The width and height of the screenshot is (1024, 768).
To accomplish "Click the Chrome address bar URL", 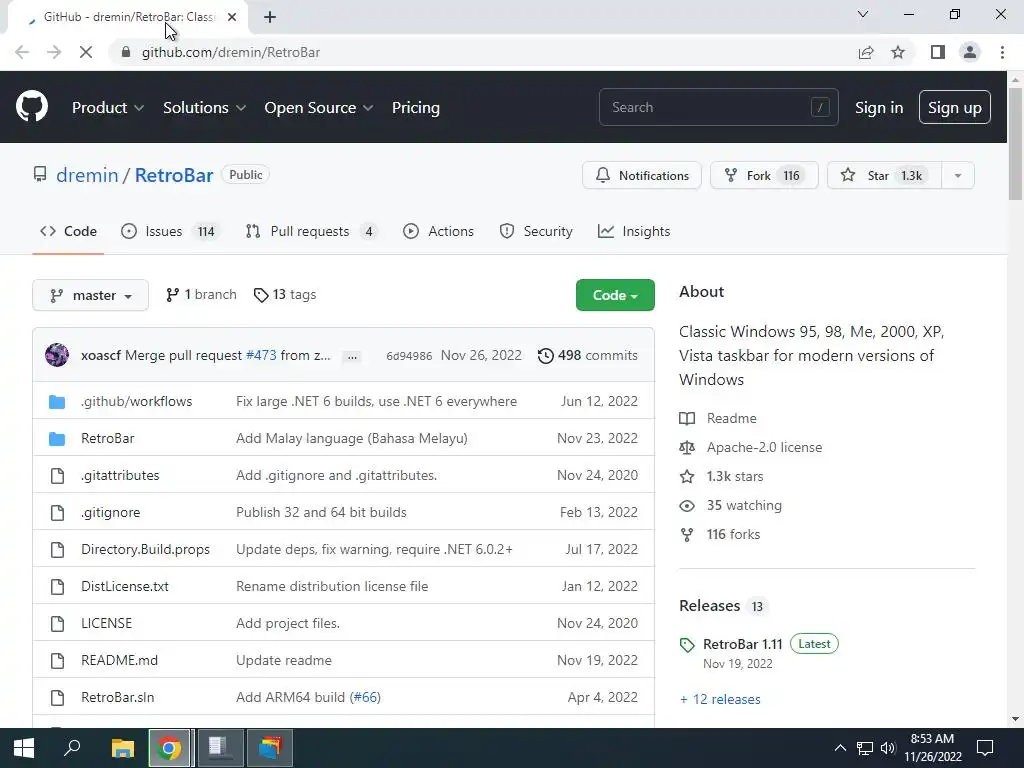I will pos(231,52).
